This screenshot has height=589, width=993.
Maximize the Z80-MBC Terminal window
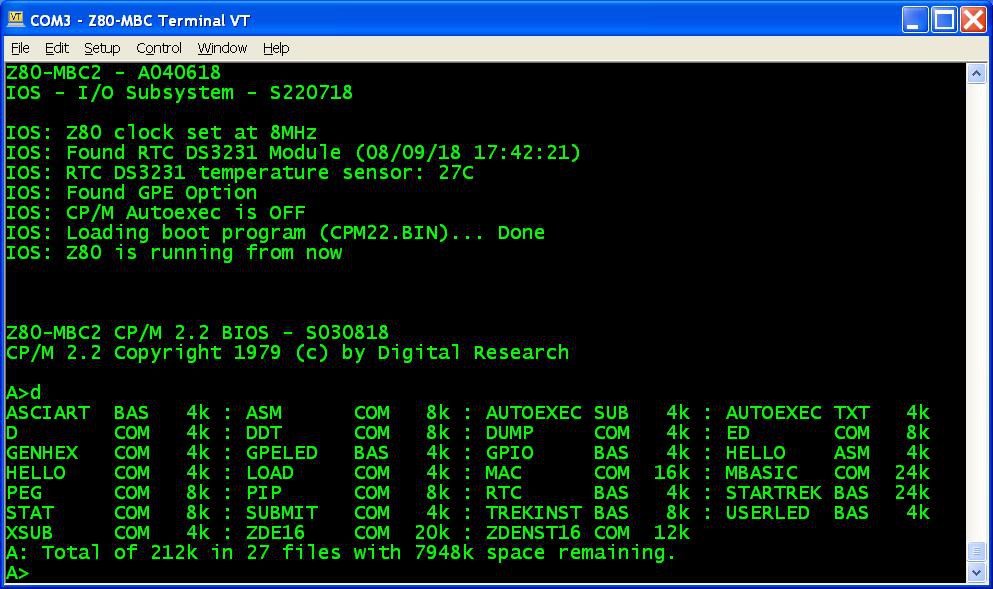click(944, 20)
